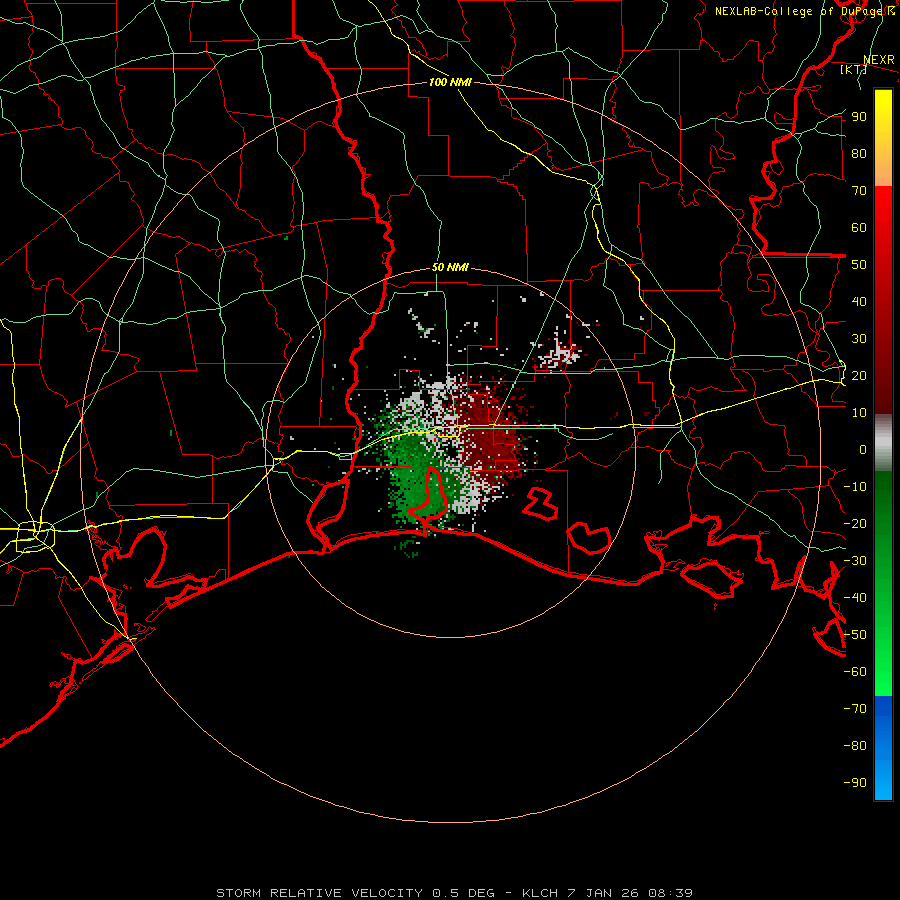Select the red band of the velocity color bar
Image resolution: width=900 pixels, height=900 pixels.
pos(883,300)
